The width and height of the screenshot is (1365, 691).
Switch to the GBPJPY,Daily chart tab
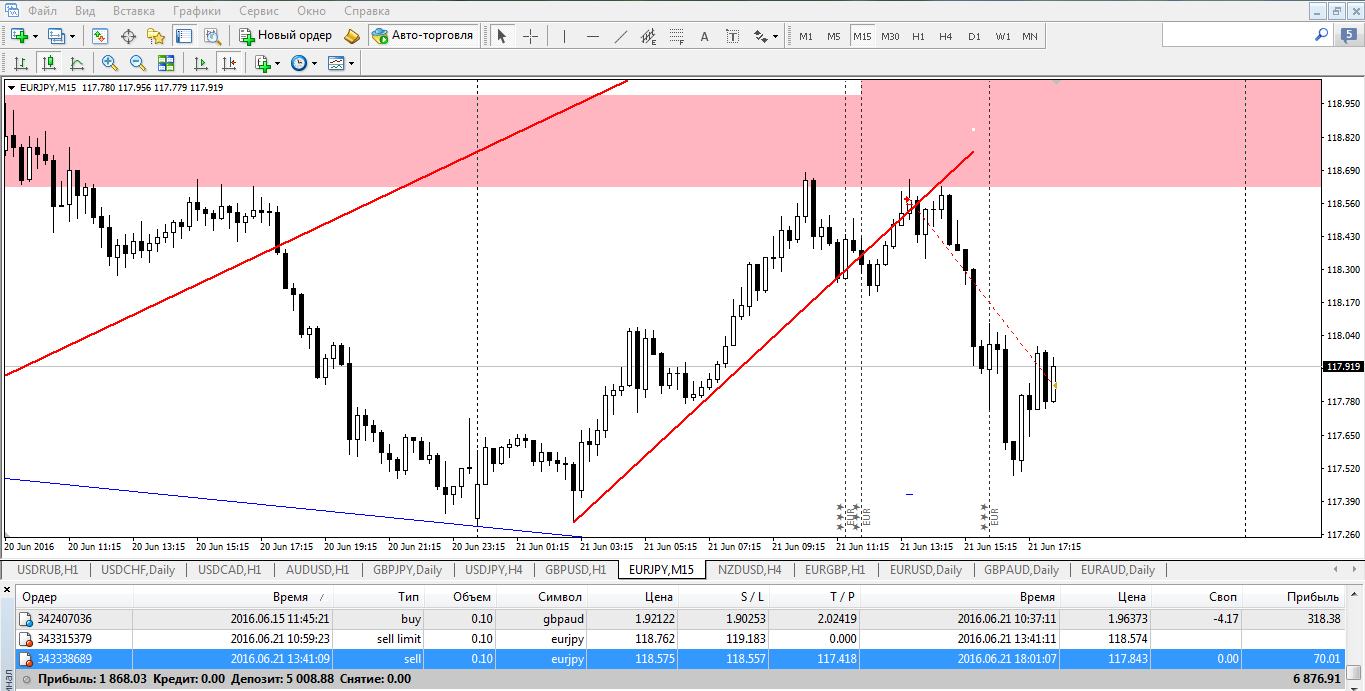tap(408, 570)
